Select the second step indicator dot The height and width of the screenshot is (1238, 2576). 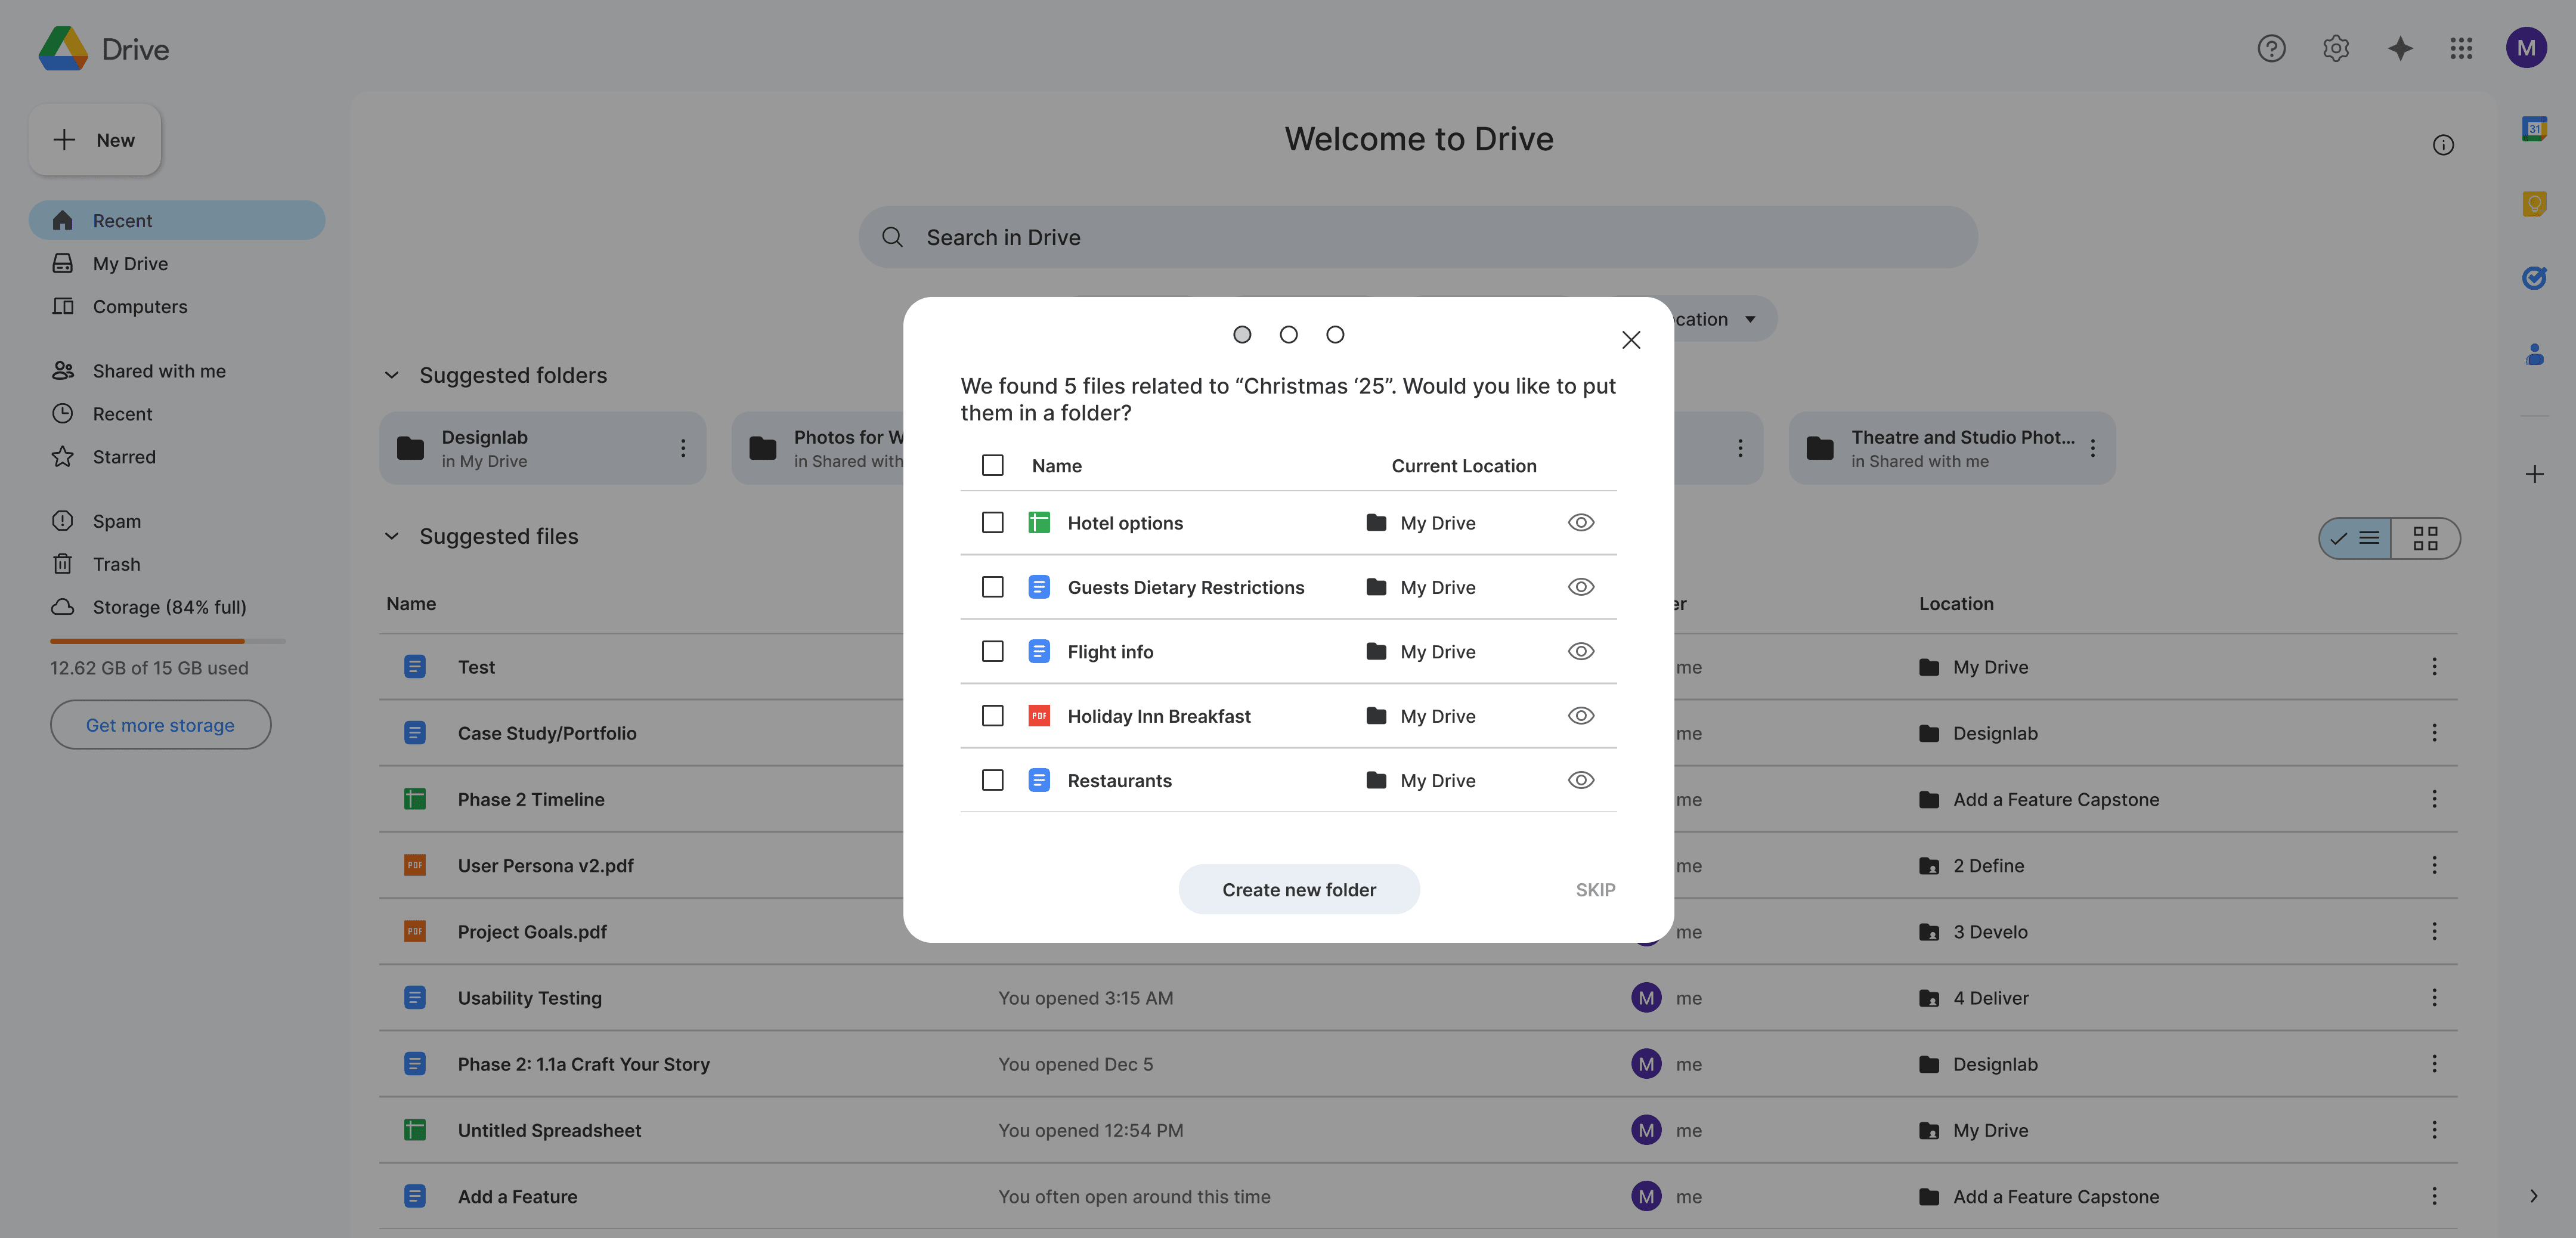pos(1288,335)
